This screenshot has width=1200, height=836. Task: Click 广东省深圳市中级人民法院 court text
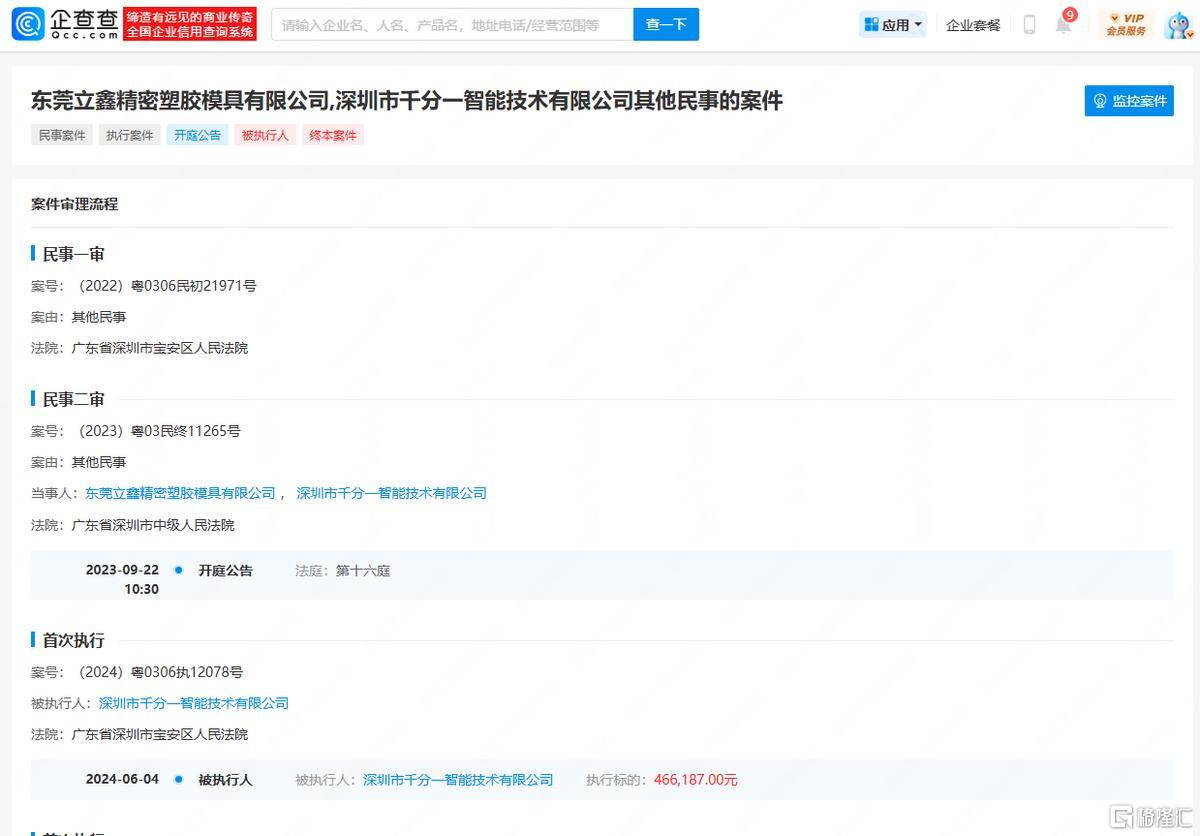point(153,525)
